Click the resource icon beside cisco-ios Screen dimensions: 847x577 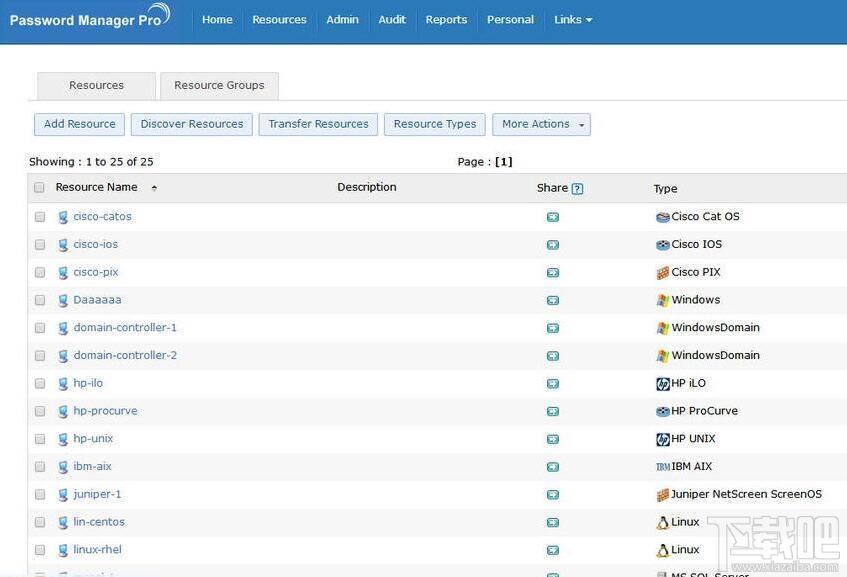point(63,245)
